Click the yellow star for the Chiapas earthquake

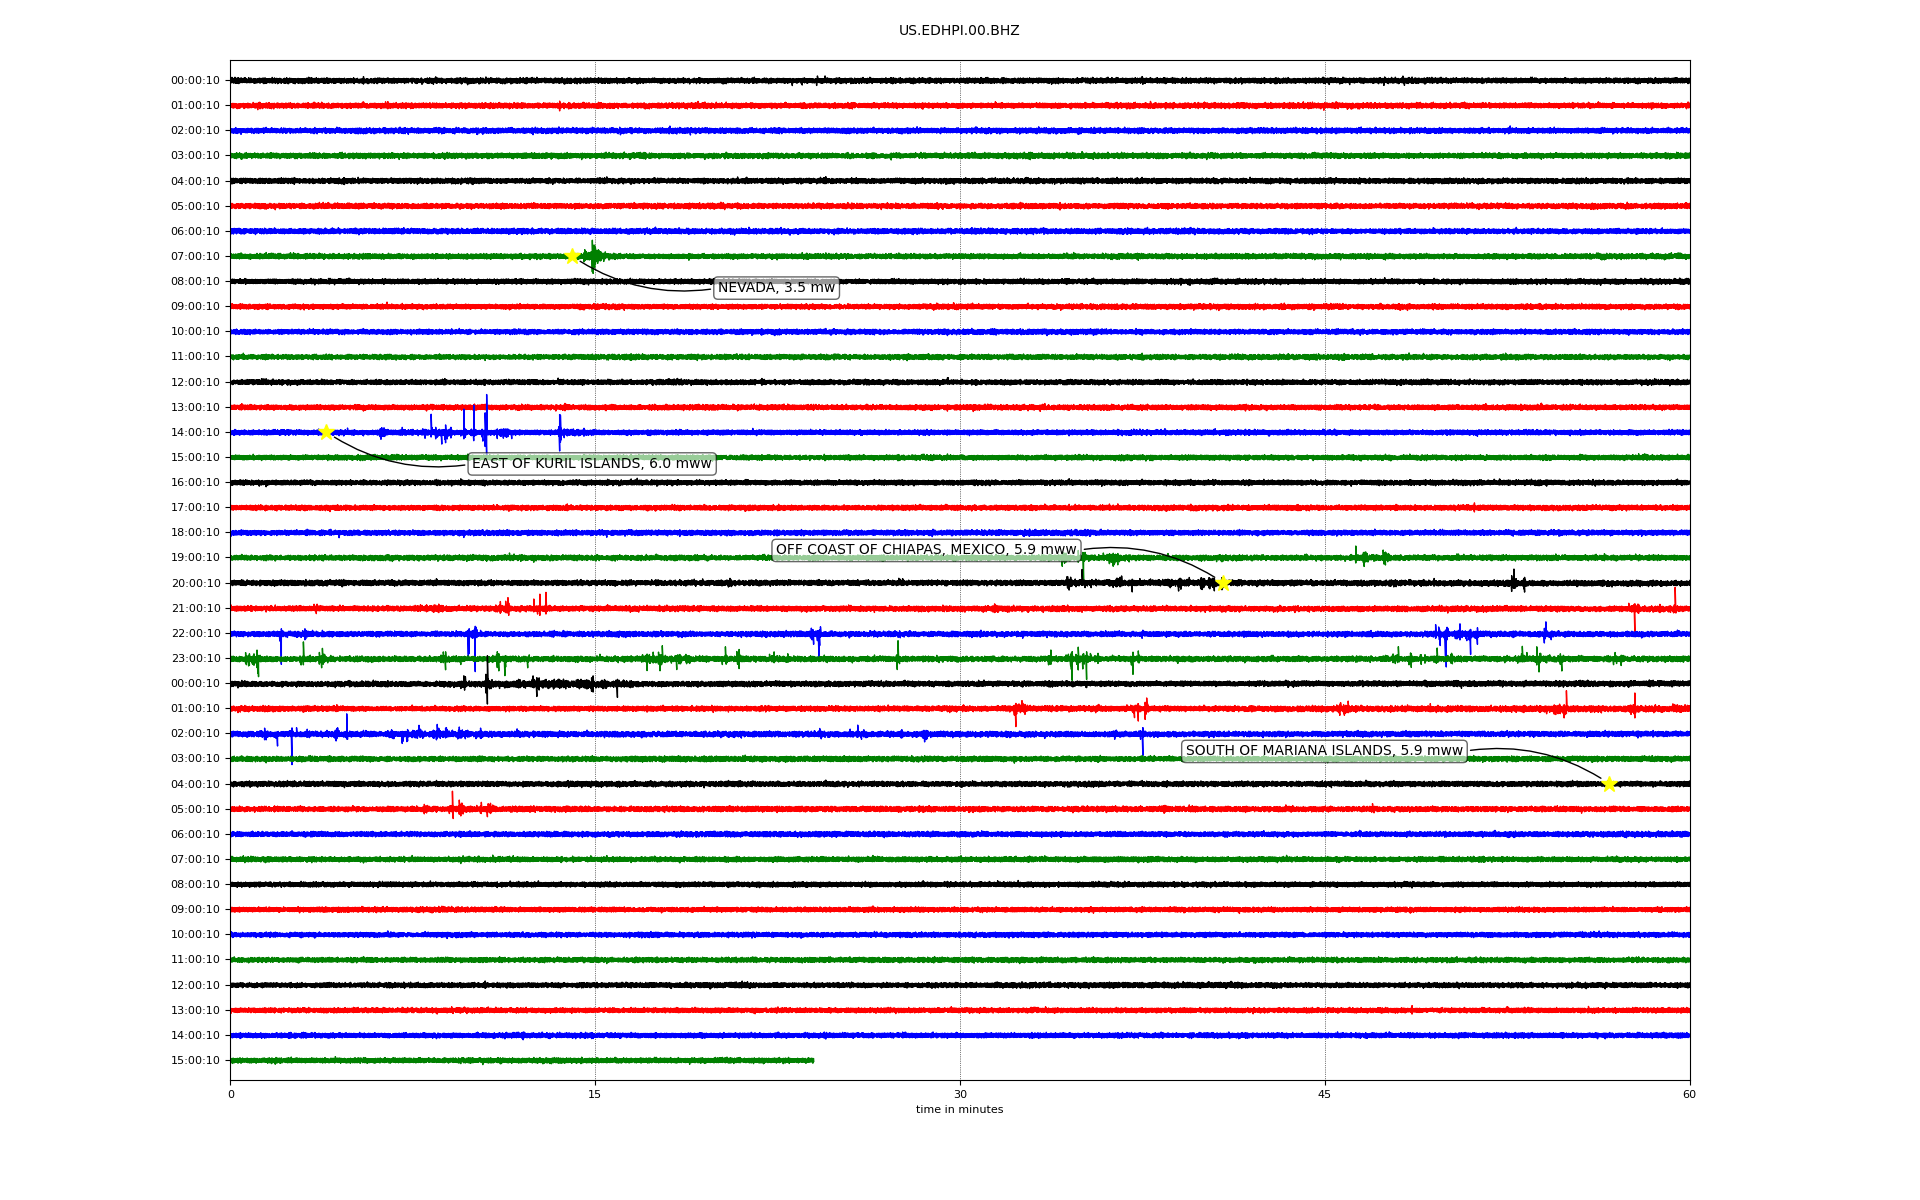click(x=1223, y=583)
